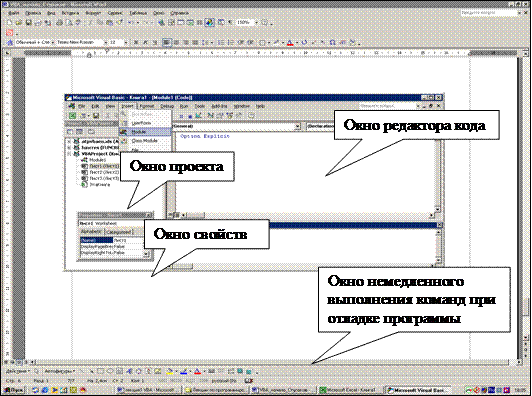Click the Insert Table icon
Screen dimensions: 532x396
pos(181,22)
